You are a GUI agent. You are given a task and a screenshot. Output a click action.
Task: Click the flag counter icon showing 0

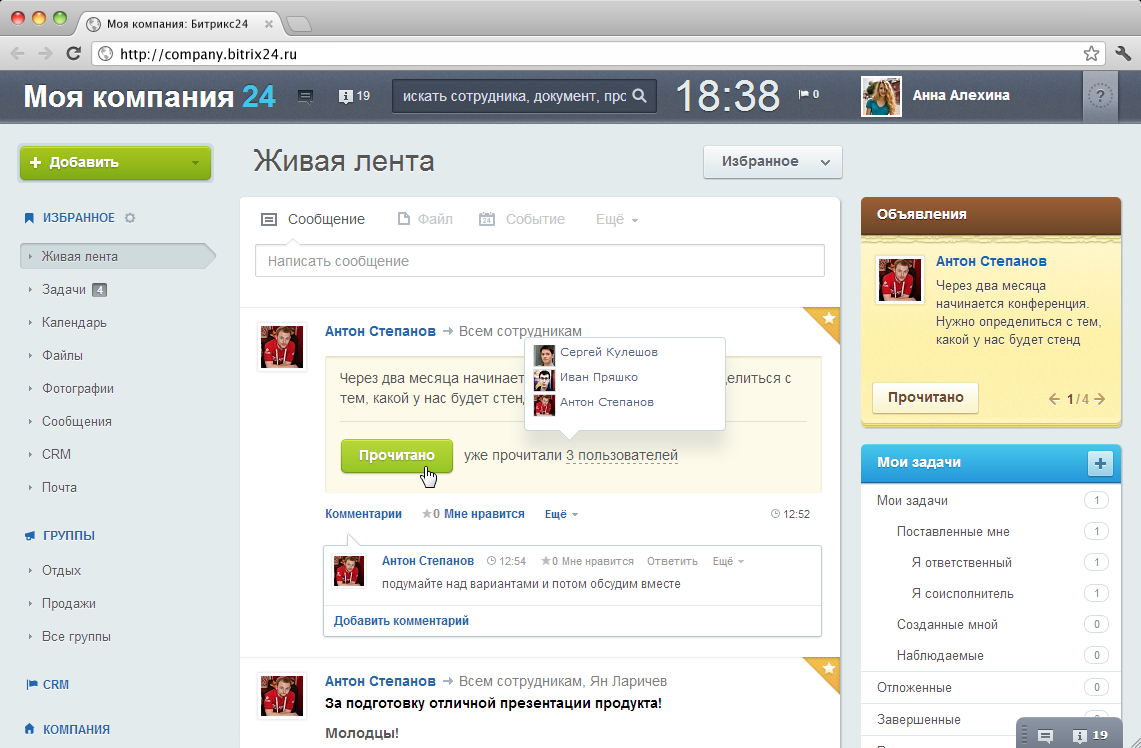[808, 94]
